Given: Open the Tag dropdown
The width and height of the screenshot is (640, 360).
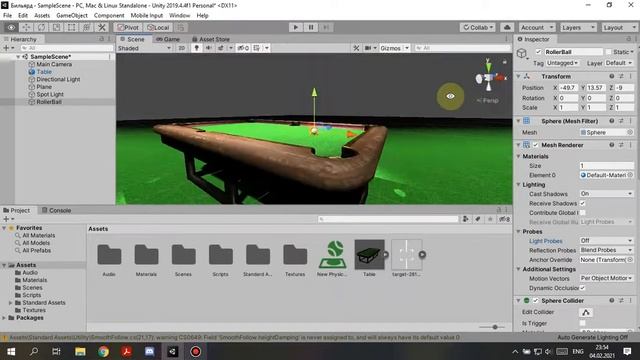Looking at the screenshot, I should (562, 63).
